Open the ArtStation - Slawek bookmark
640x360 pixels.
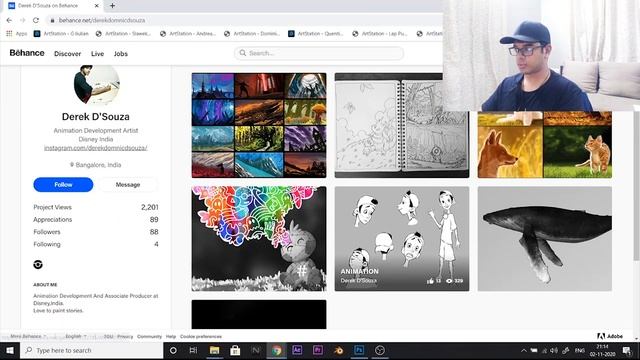click(x=123, y=33)
